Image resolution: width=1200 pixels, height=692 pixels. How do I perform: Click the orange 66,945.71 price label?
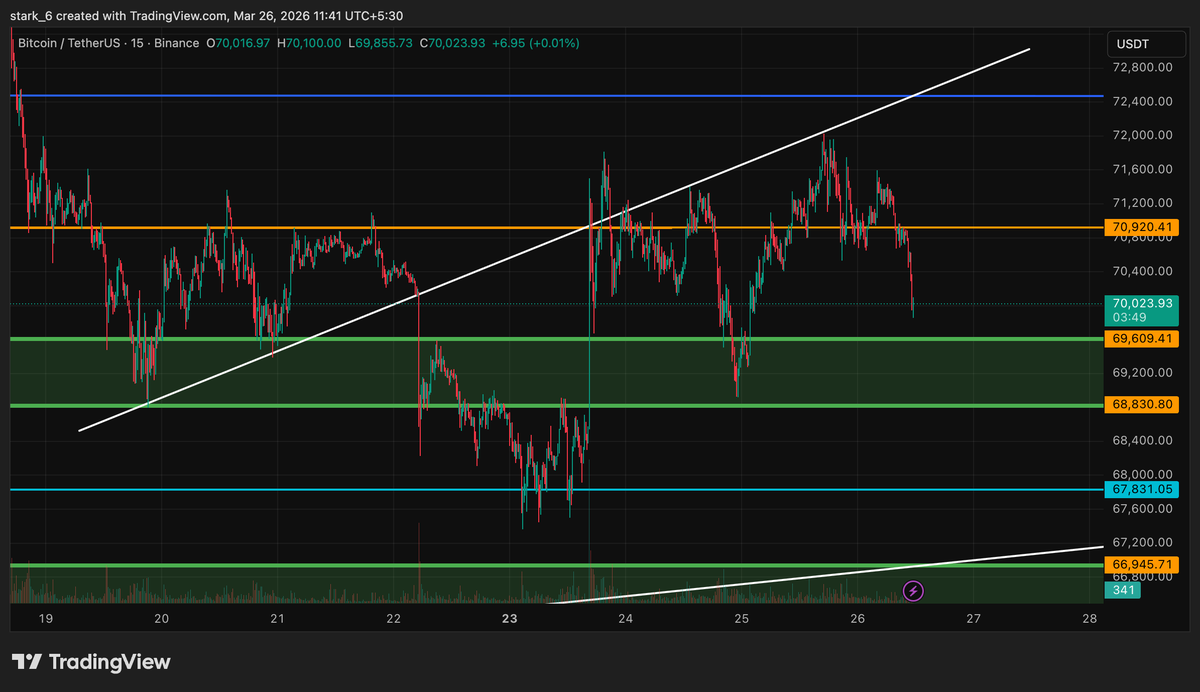(1141, 565)
